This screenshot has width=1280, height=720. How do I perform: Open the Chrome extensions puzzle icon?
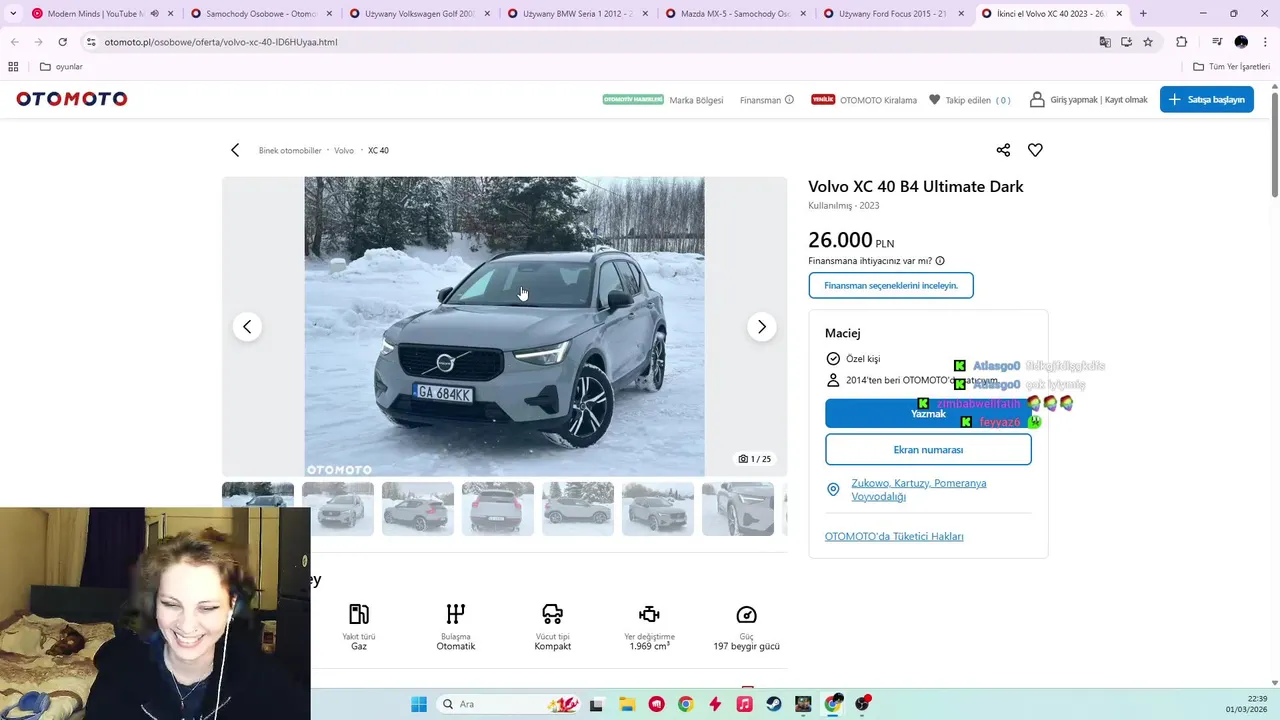pyautogui.click(x=1181, y=42)
